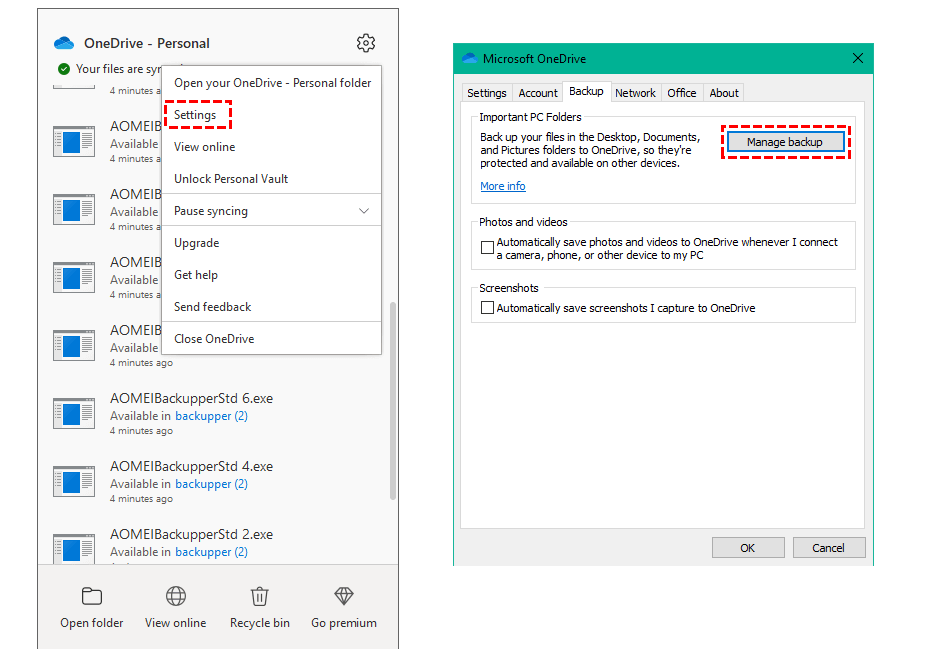Click the cloud icon in the Microsoft OneDrive title bar
933x662 pixels.
(469, 58)
